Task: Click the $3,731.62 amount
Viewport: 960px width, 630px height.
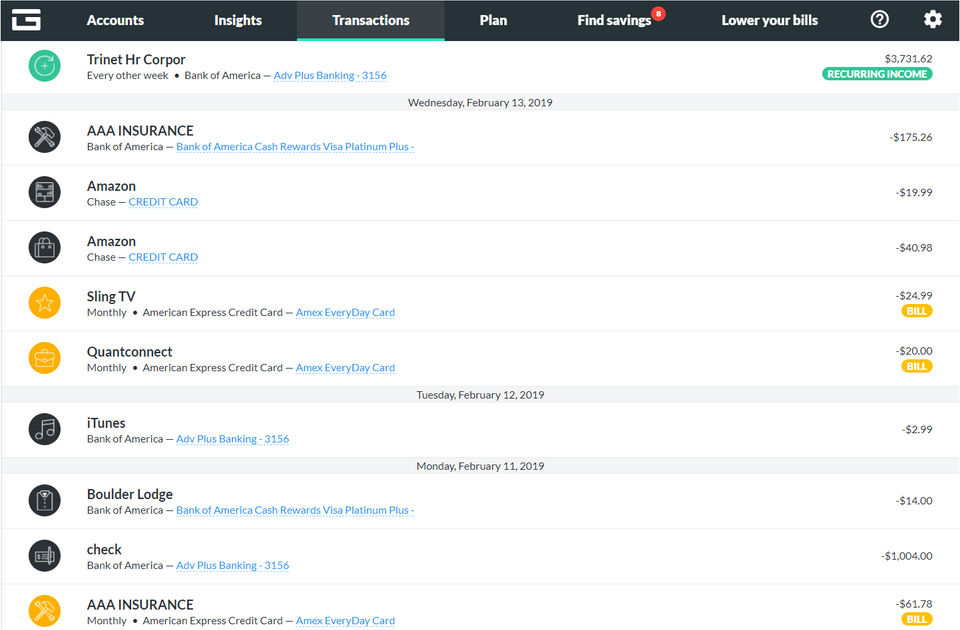Action: pos(908,59)
